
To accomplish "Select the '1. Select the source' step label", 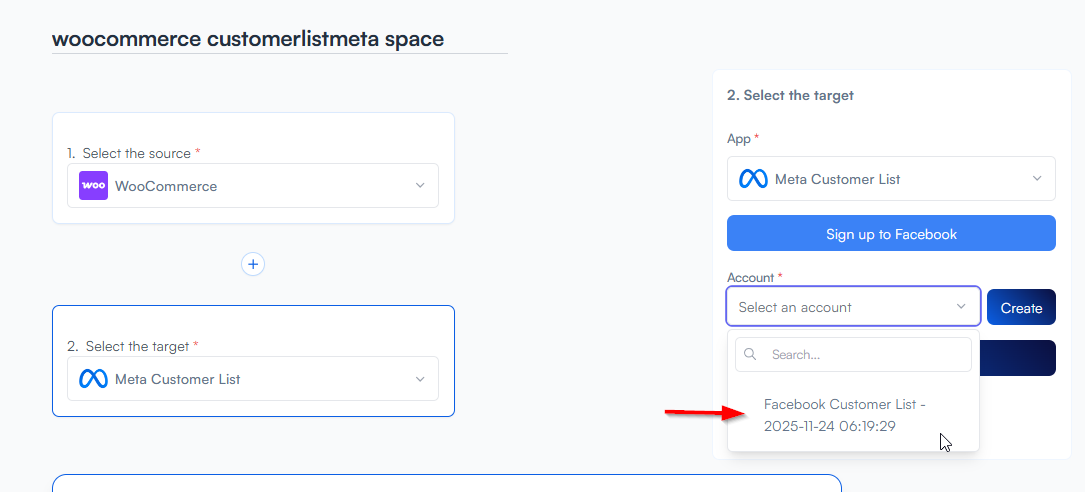I will tap(133, 153).
